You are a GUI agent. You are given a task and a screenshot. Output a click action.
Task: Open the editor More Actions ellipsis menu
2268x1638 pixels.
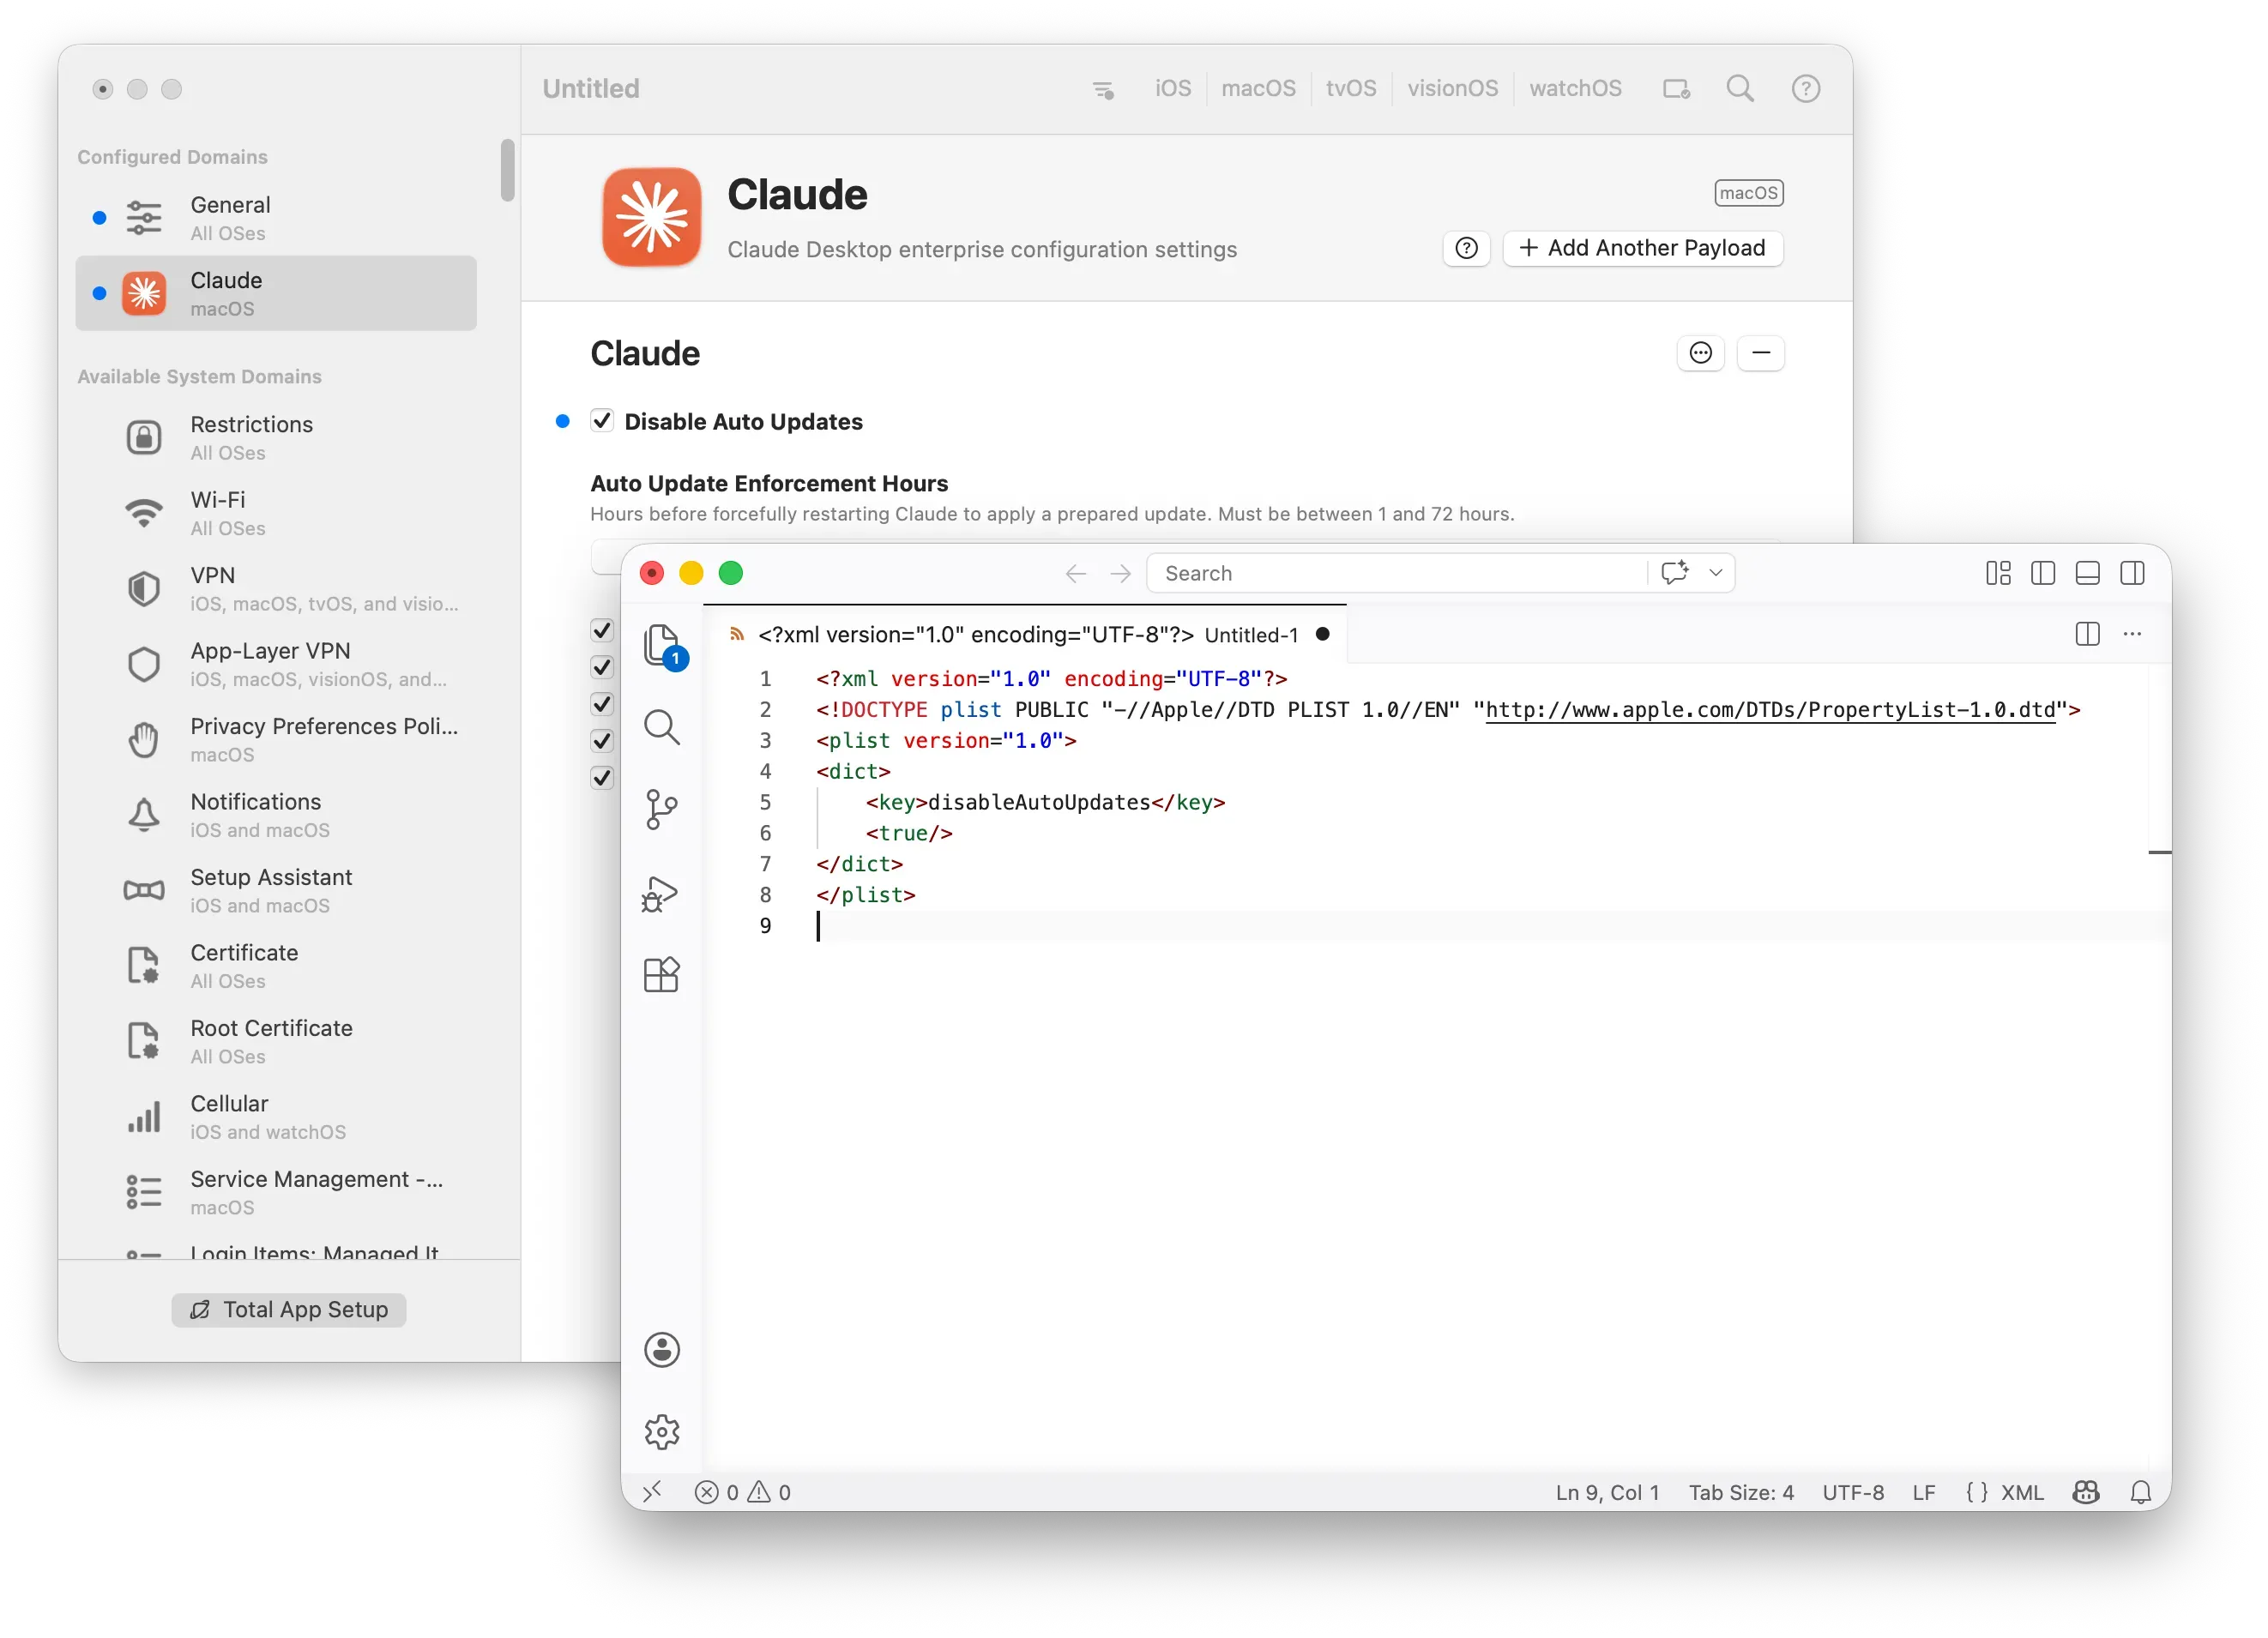pyautogui.click(x=2133, y=634)
